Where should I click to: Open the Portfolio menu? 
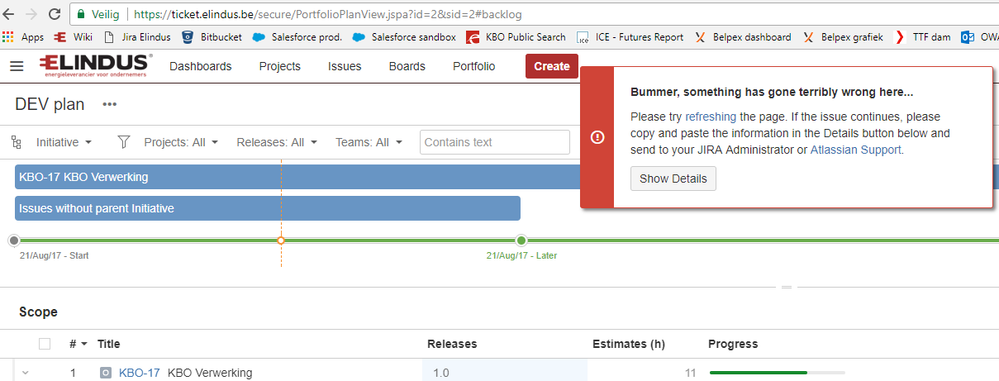point(474,66)
